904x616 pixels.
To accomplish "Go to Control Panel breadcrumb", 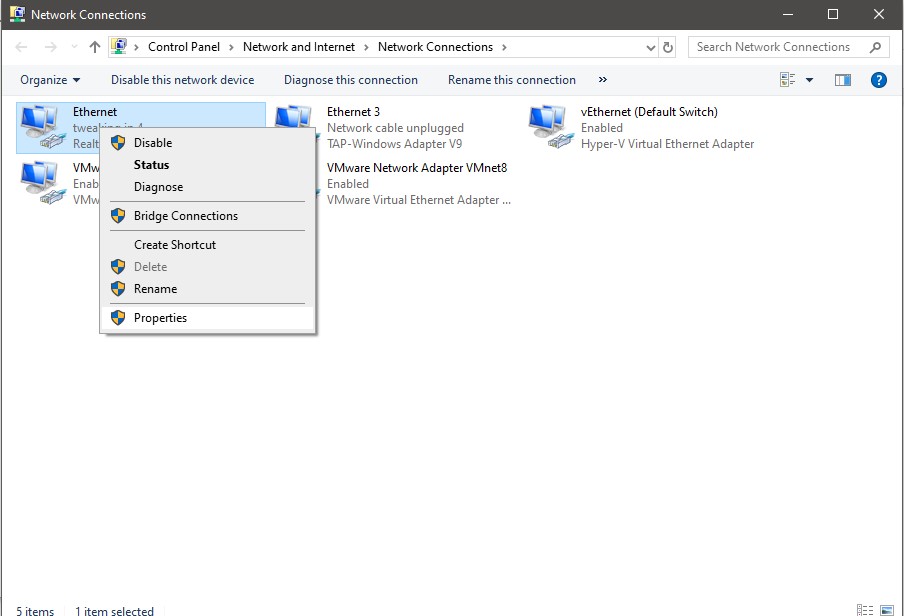I will click(x=184, y=47).
